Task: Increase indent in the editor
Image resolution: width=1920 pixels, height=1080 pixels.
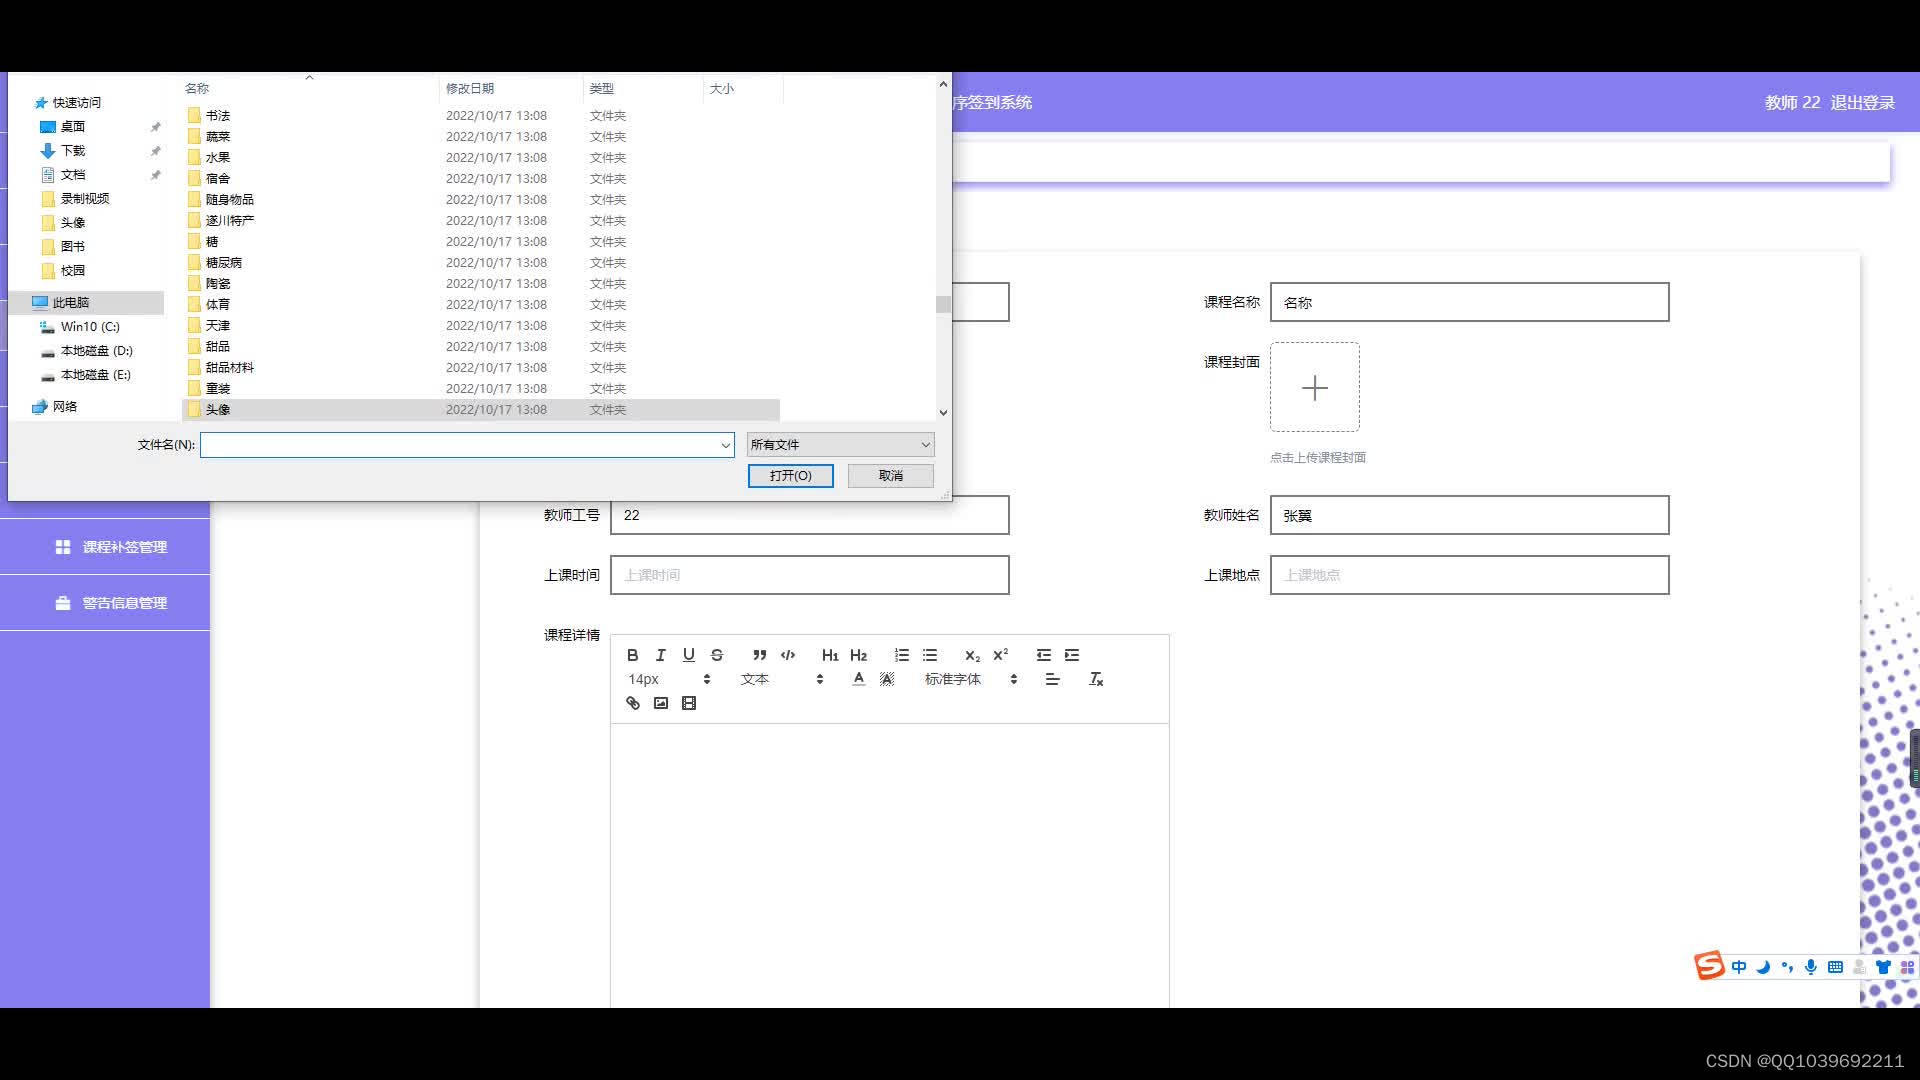Action: pyautogui.click(x=1072, y=655)
